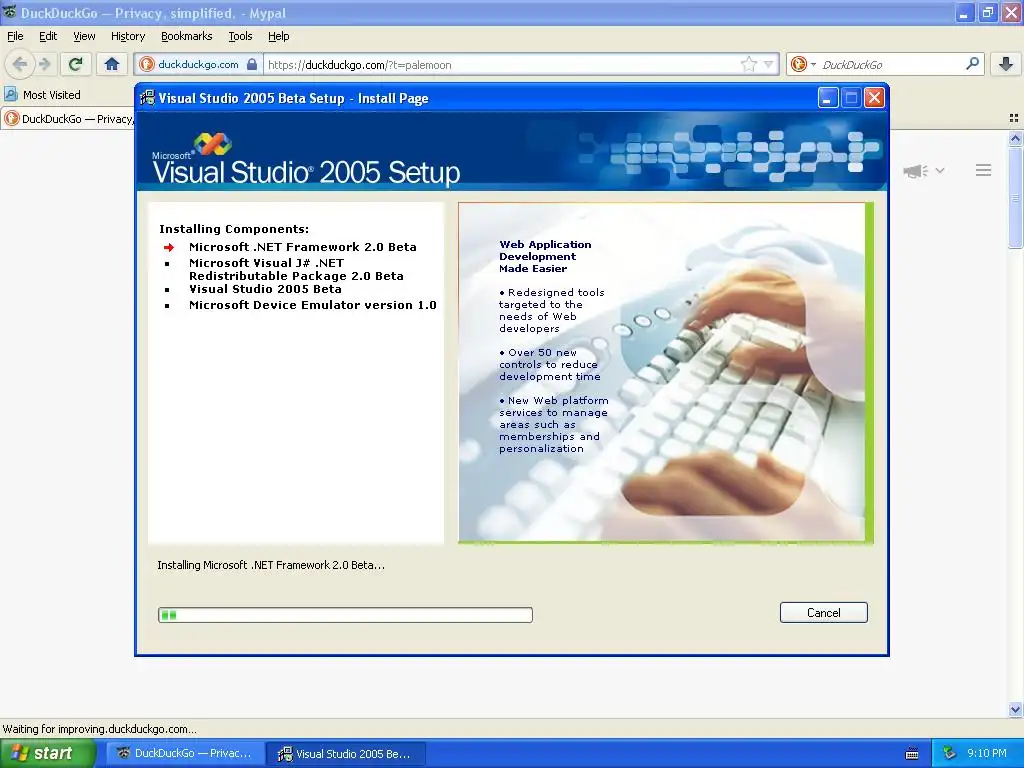Open the Downloads arrow button
Screen dimensions: 1024x768
coord(1006,64)
